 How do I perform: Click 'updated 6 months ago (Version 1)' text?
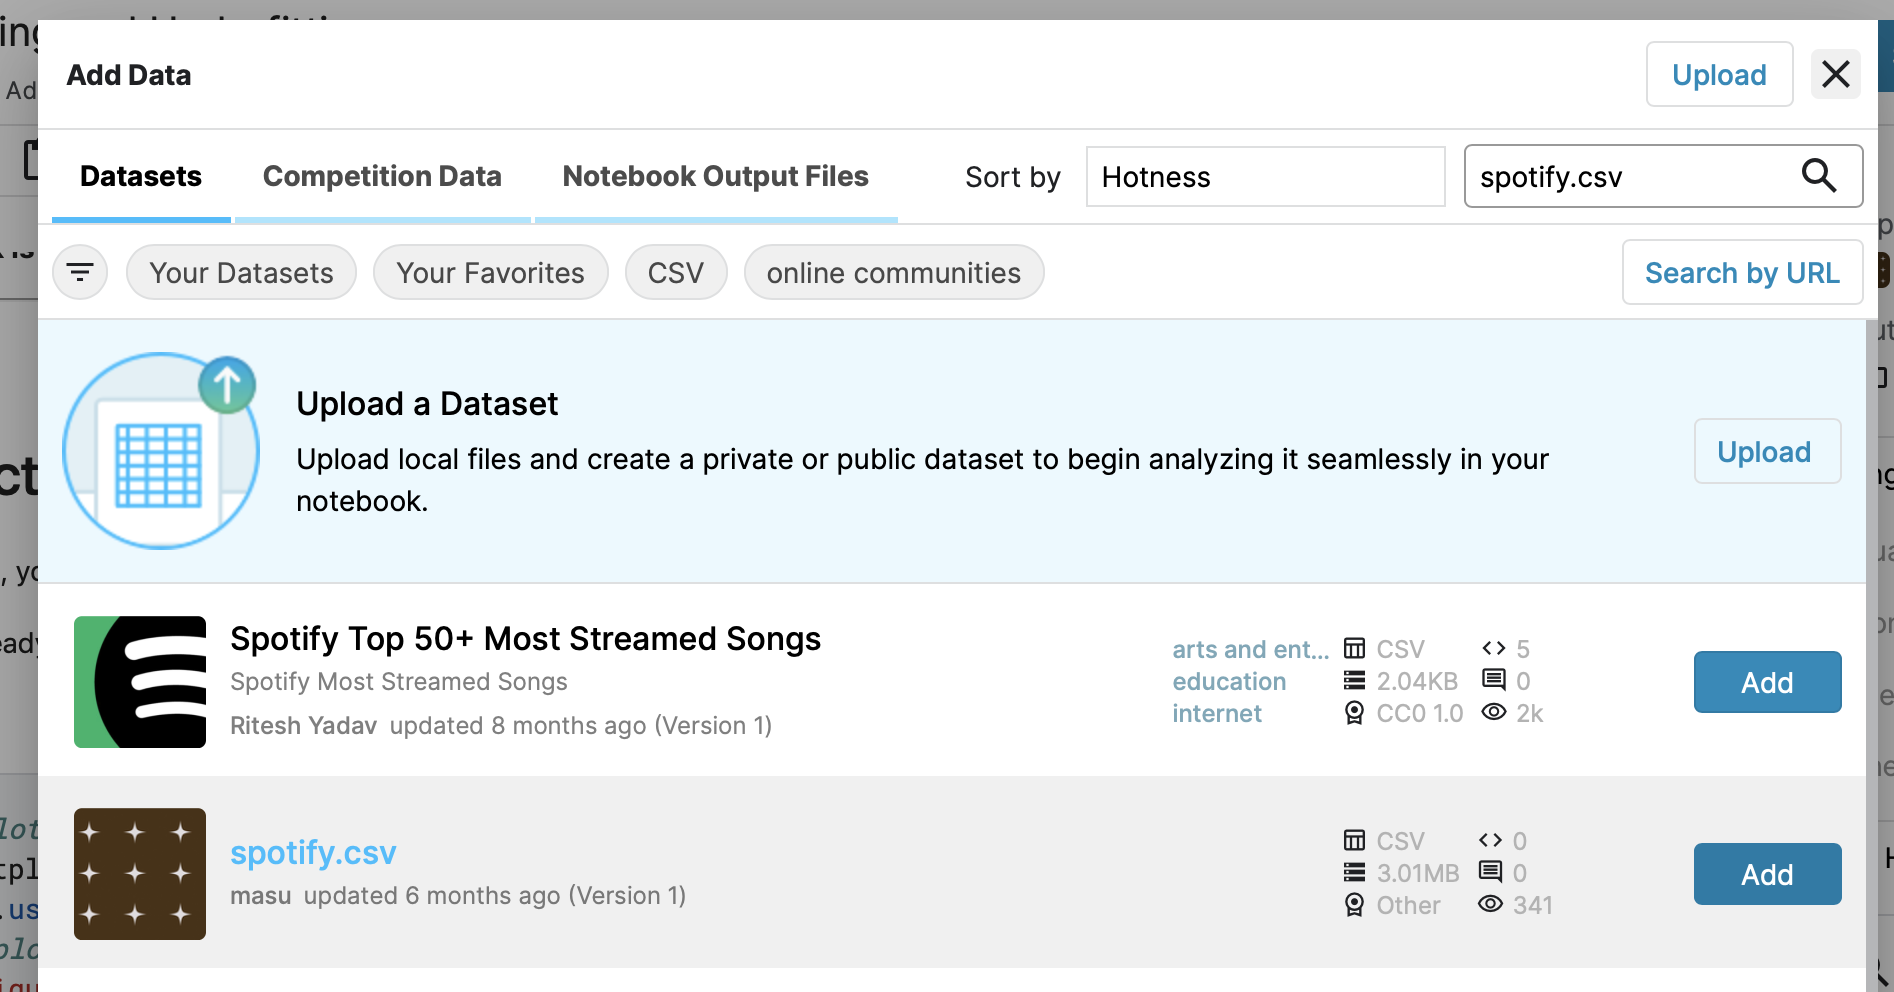pyautogui.click(x=495, y=895)
